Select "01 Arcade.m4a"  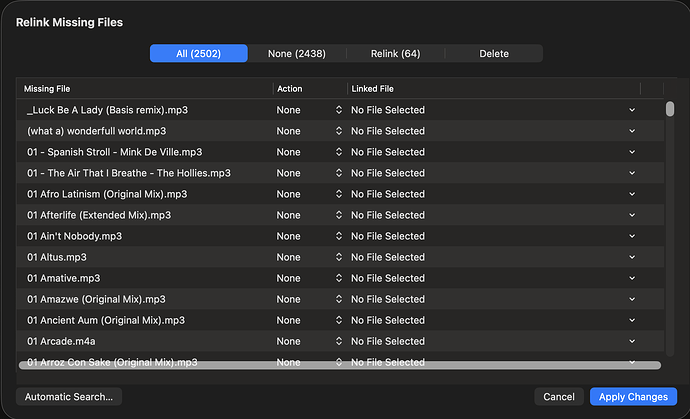(x=61, y=341)
